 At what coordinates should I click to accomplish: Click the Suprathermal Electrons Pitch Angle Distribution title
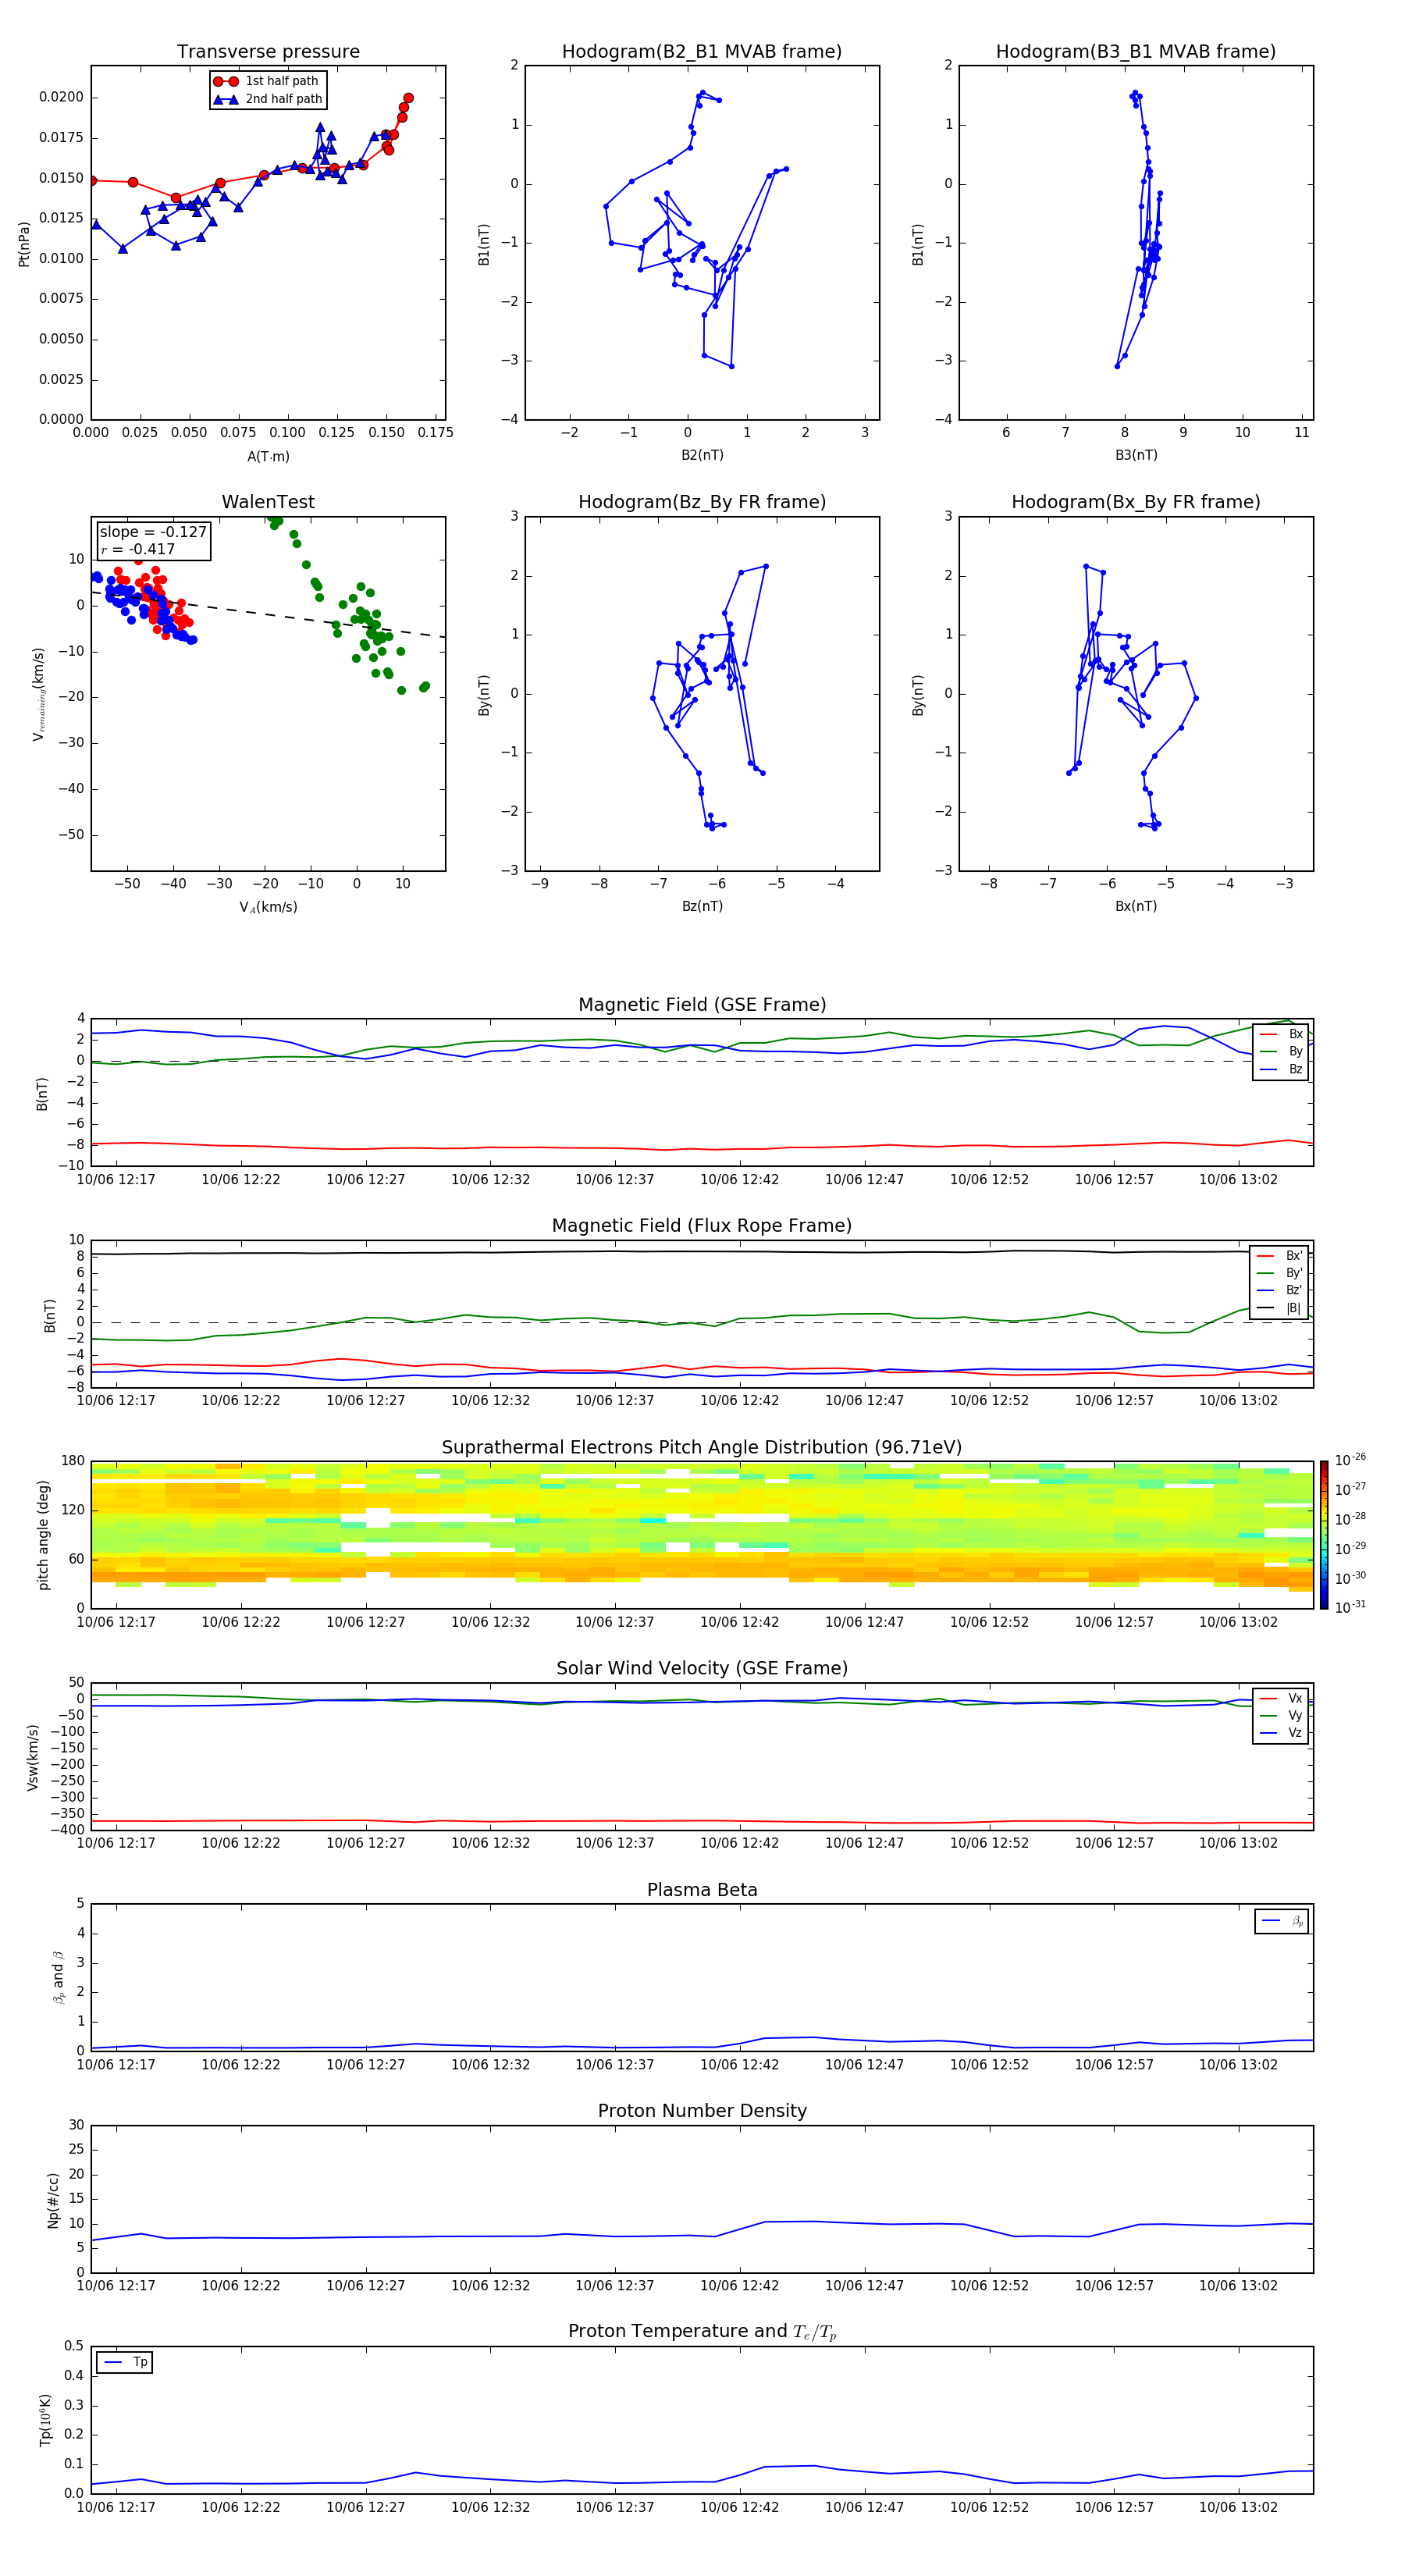coord(702,1447)
